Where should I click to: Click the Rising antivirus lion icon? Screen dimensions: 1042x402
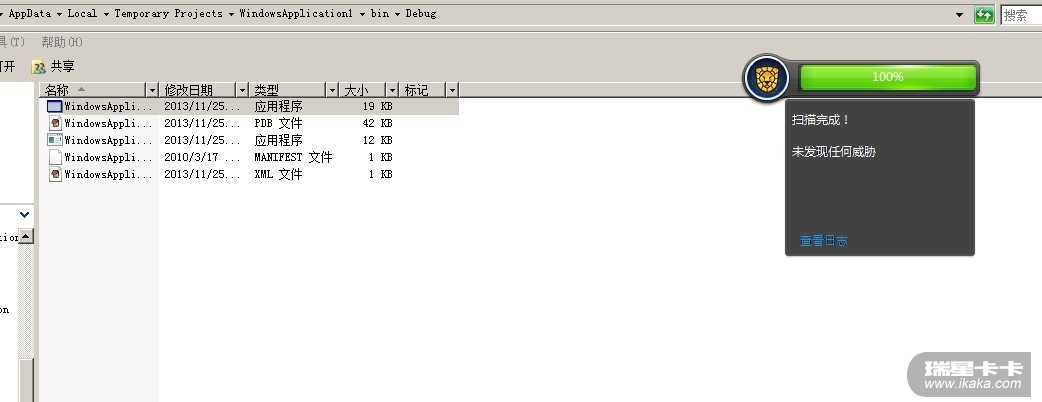(767, 78)
